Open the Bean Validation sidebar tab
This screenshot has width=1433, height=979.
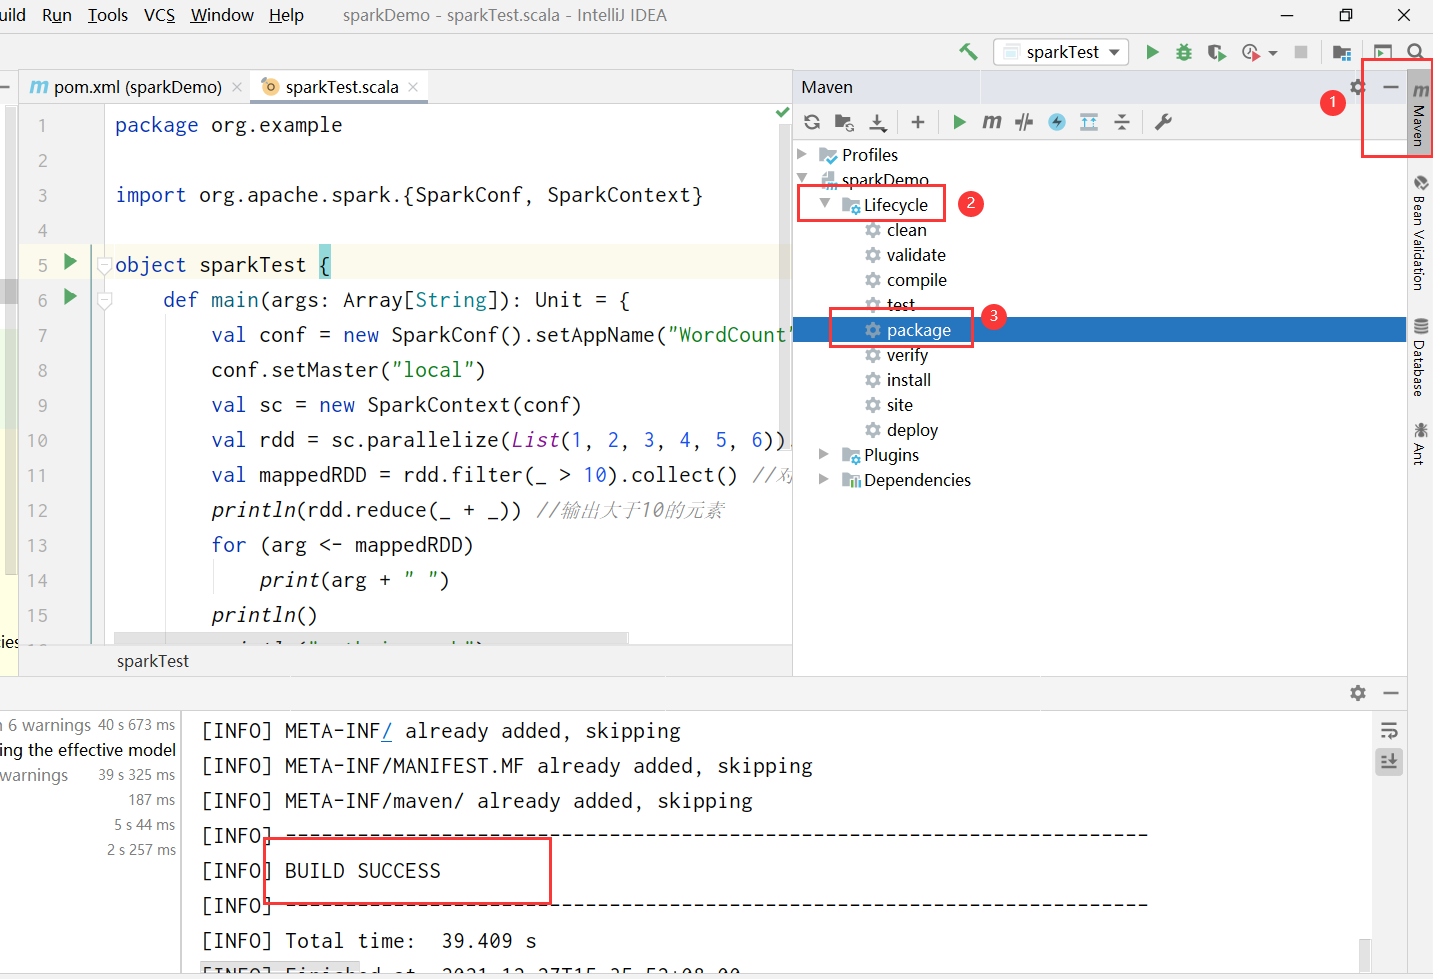click(1420, 232)
